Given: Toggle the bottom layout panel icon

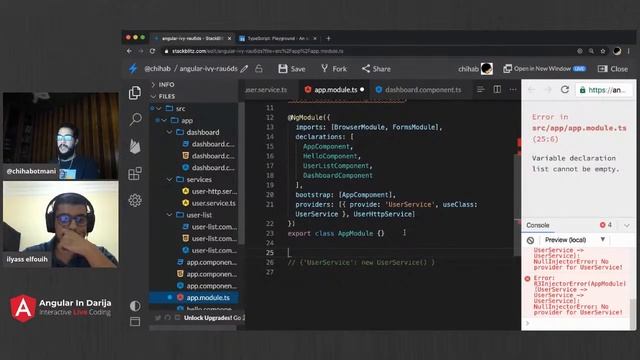Looking at the screenshot, I should (x=135, y=322).
